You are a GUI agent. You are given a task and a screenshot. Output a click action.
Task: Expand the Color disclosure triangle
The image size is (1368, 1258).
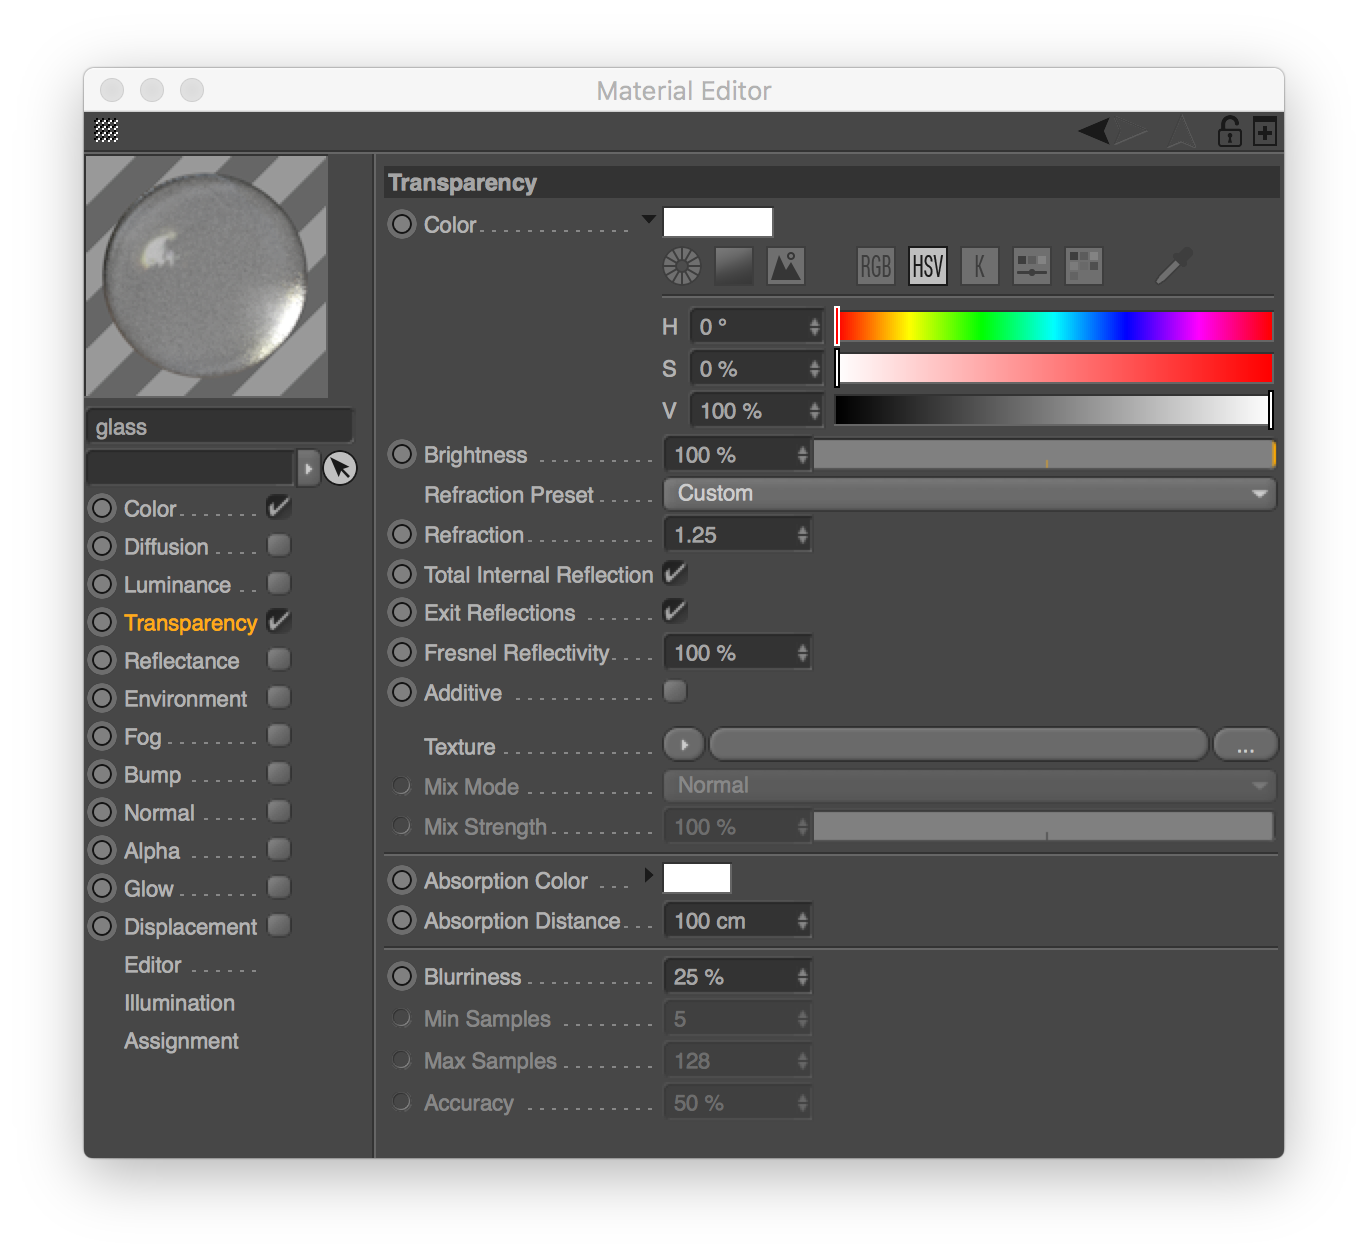coord(648,219)
